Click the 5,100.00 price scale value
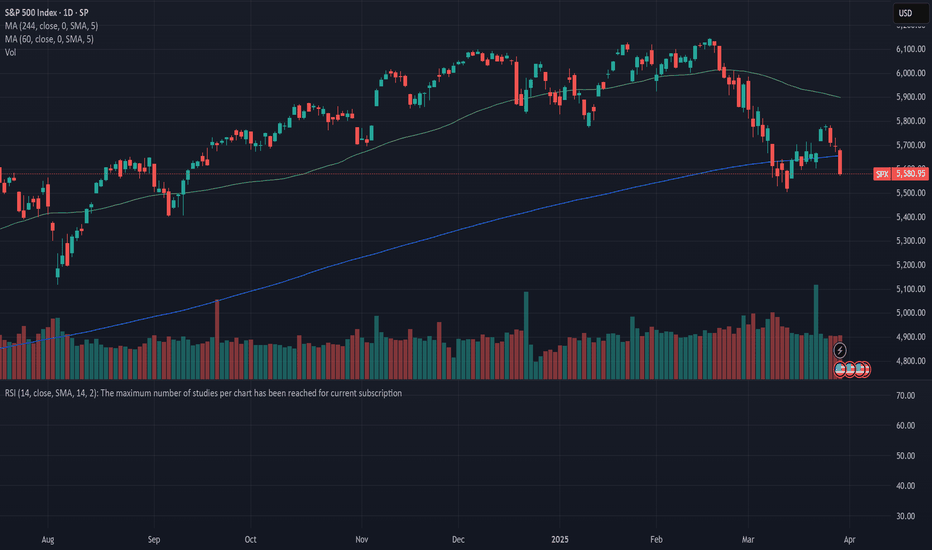Image resolution: width=932 pixels, height=550 pixels. pyautogui.click(x=911, y=289)
